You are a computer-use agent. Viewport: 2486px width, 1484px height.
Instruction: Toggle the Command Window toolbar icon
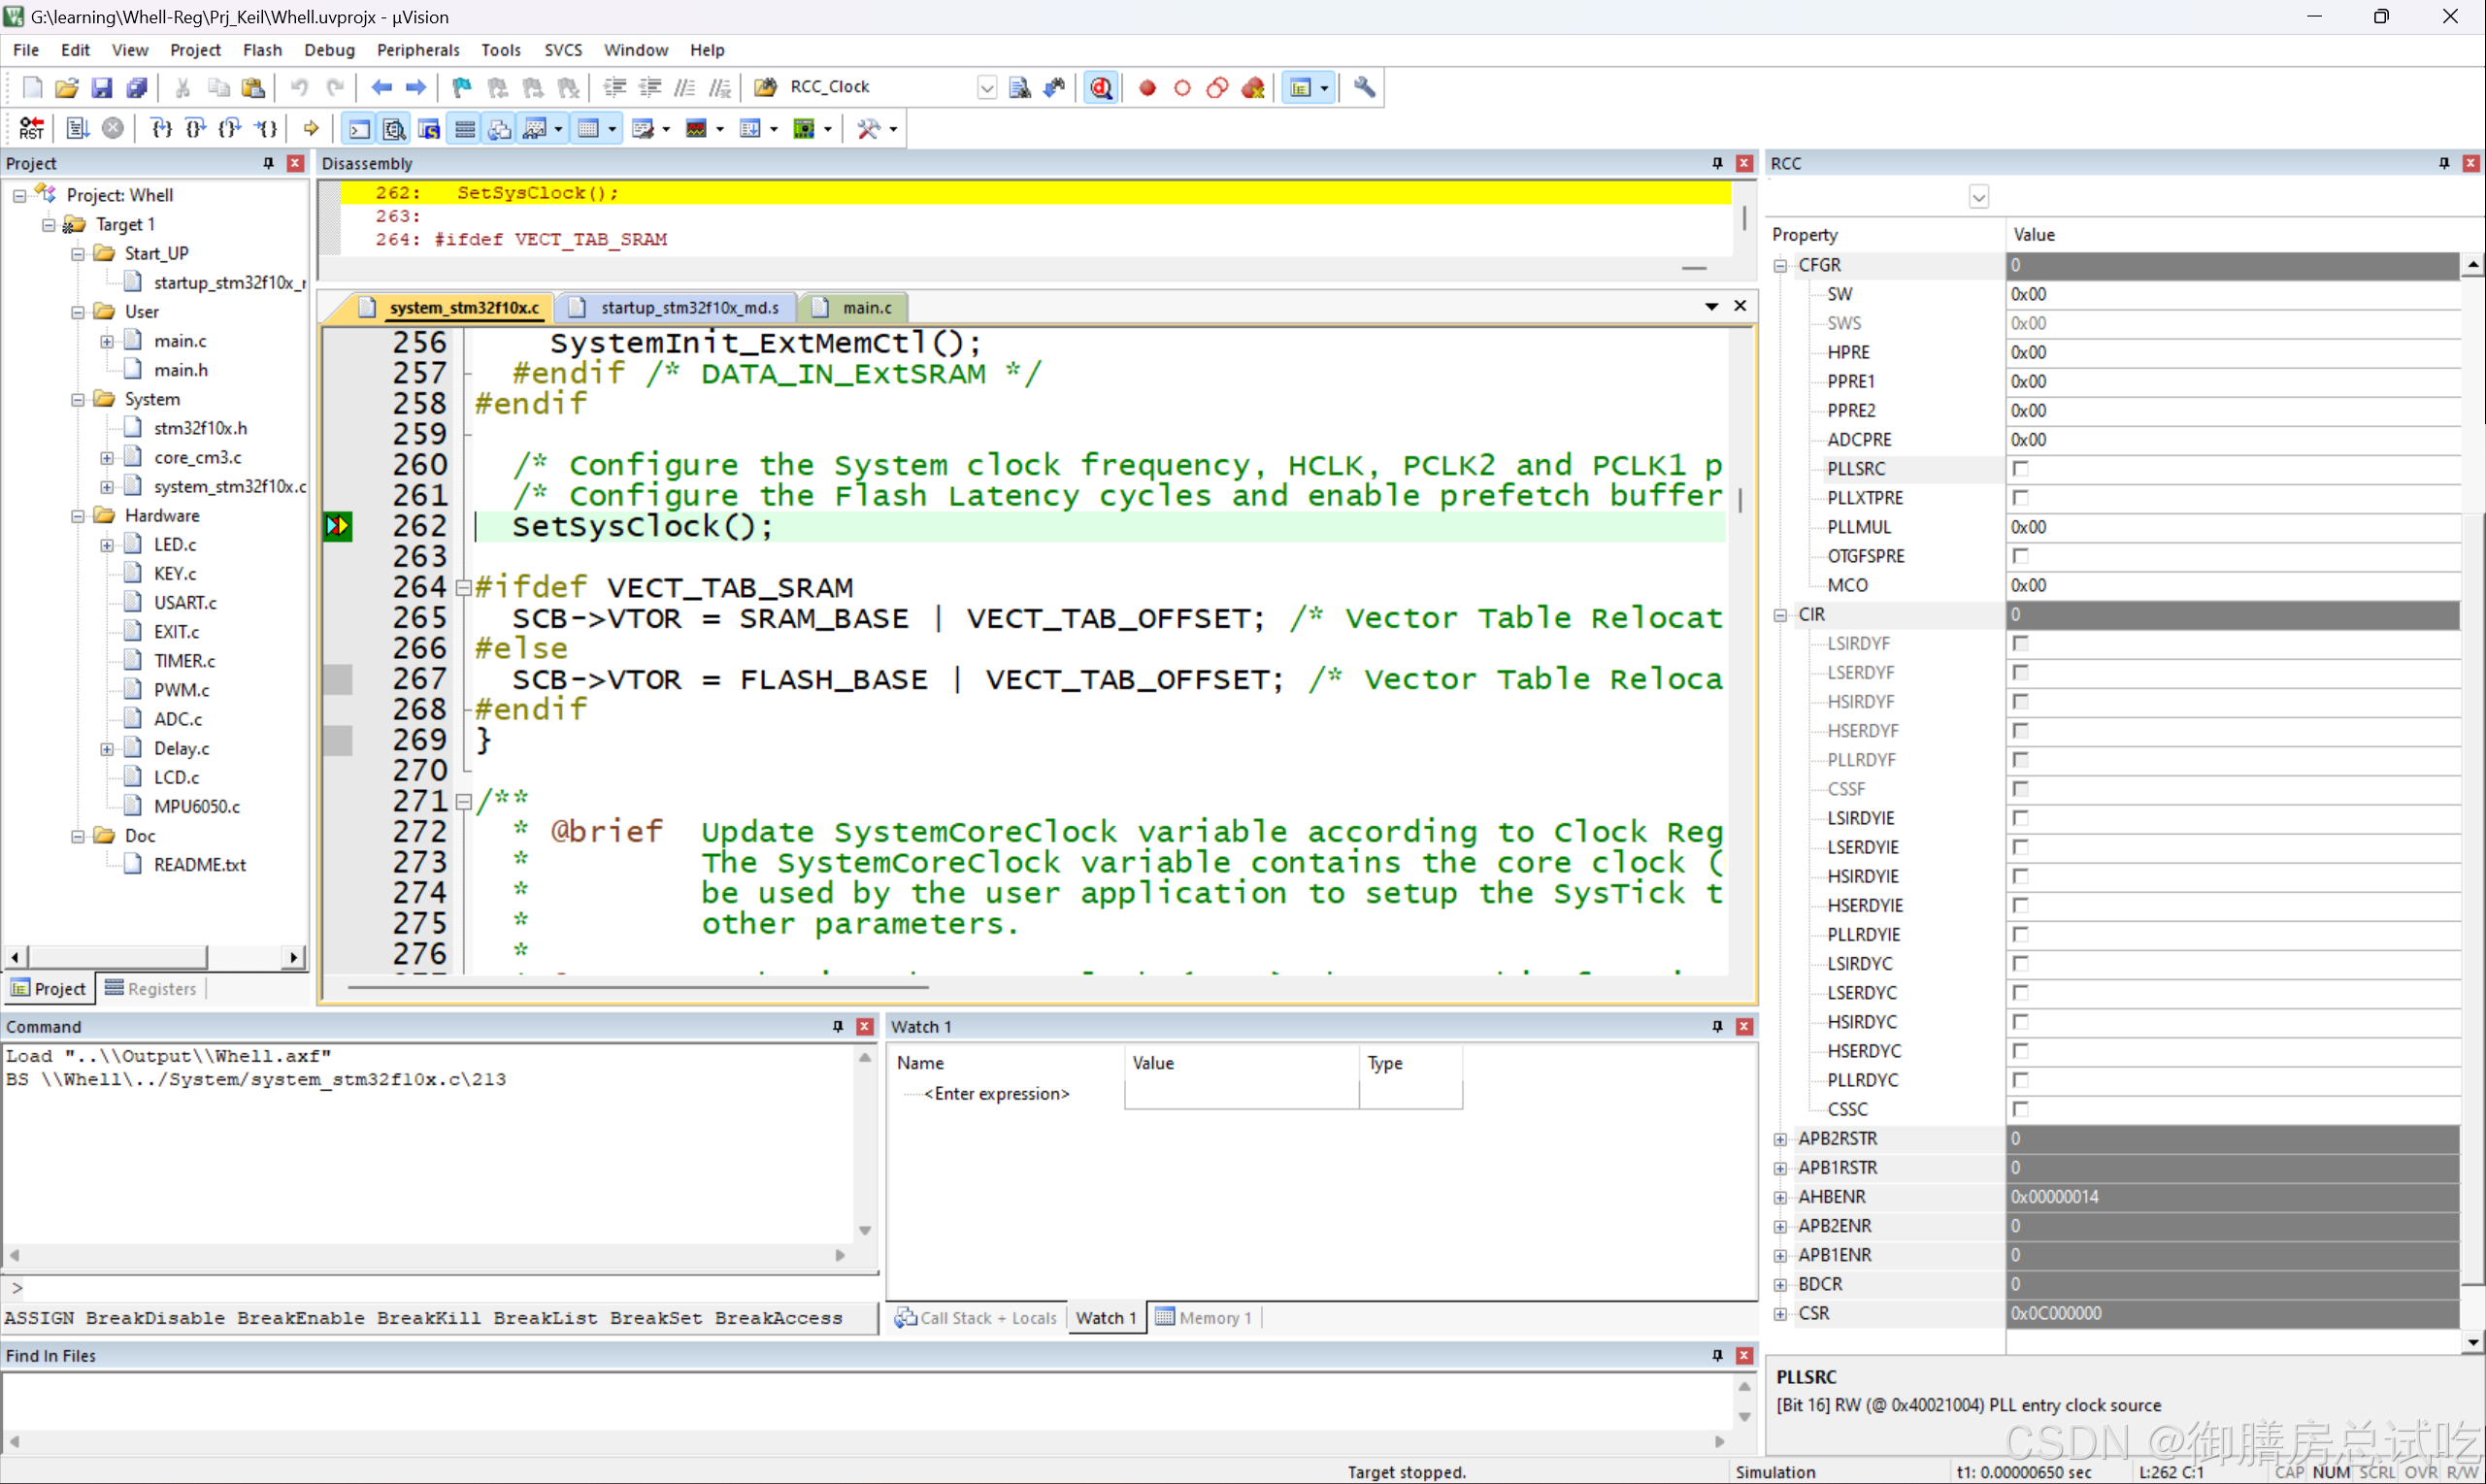coord(359,129)
